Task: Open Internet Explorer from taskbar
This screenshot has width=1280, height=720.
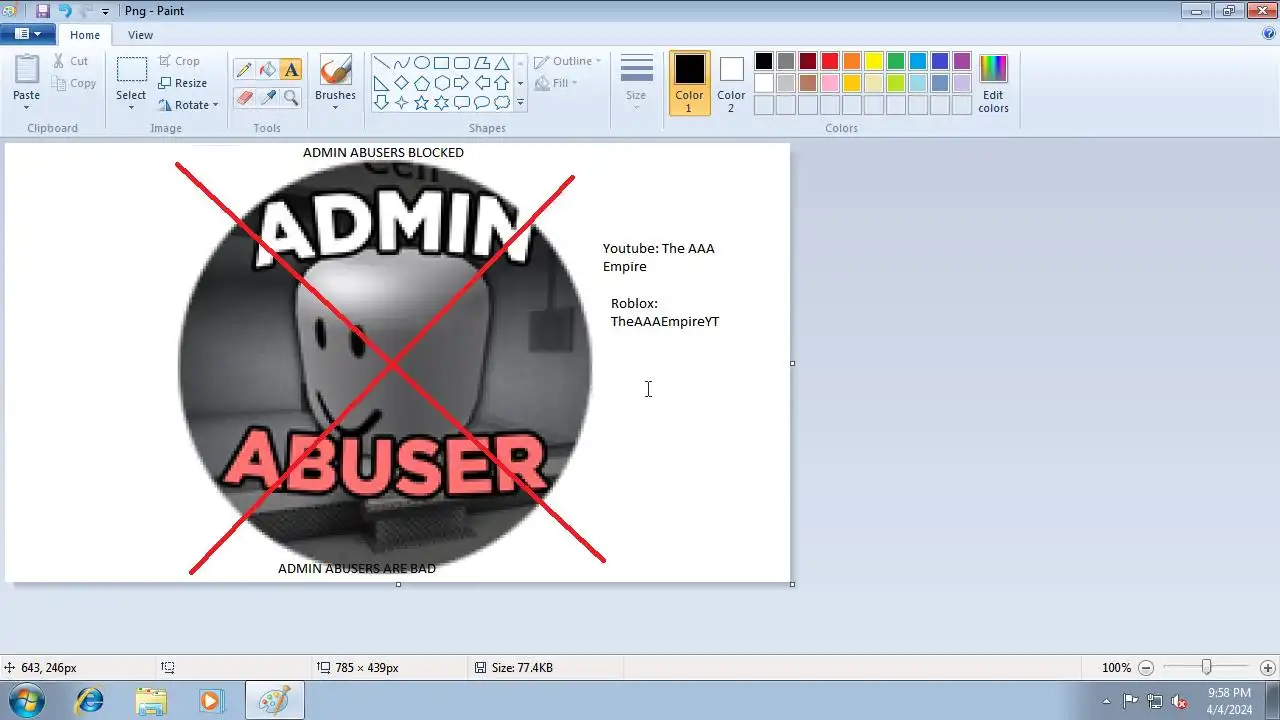Action: (89, 700)
